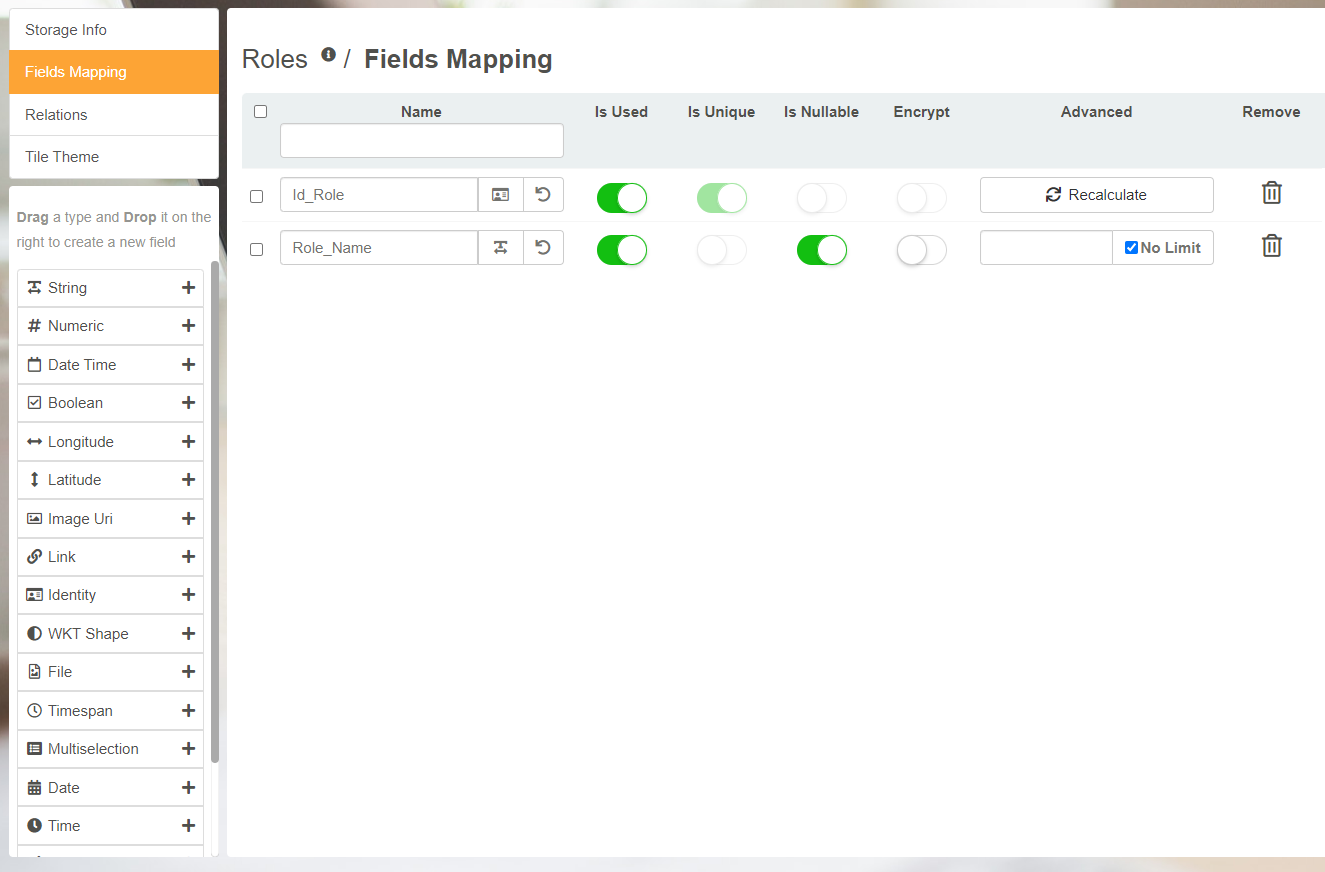Add a Multiselection field using plus icon
Screen dimensions: 1325x872
[188, 749]
